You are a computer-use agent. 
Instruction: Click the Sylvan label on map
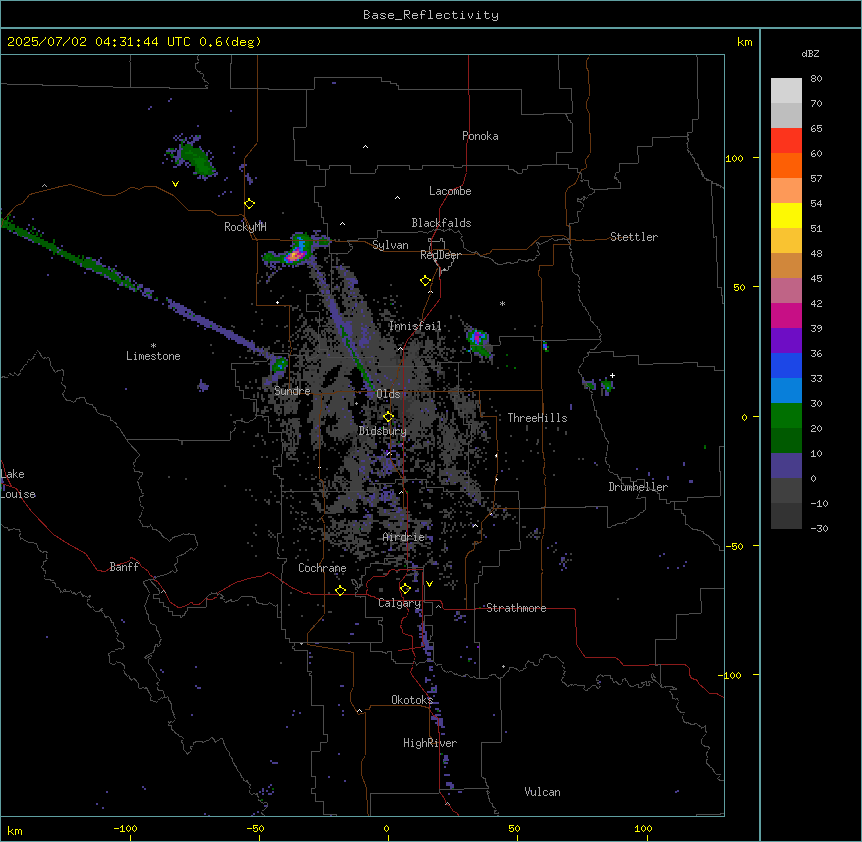390,245
